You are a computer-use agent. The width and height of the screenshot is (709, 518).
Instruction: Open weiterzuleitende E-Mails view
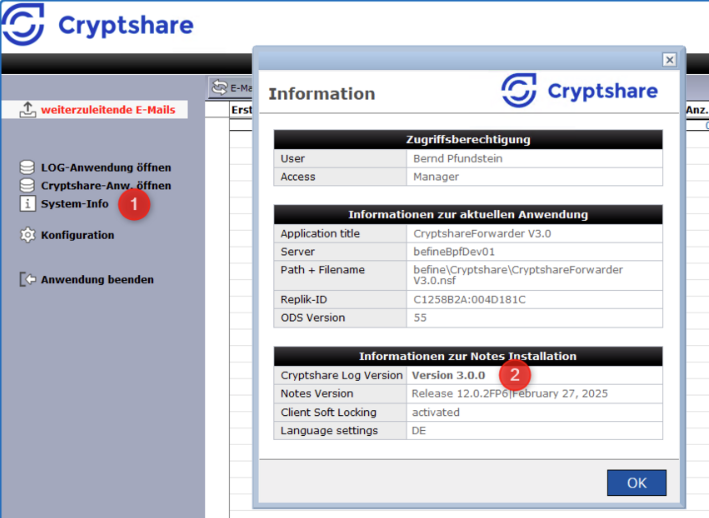tap(108, 110)
